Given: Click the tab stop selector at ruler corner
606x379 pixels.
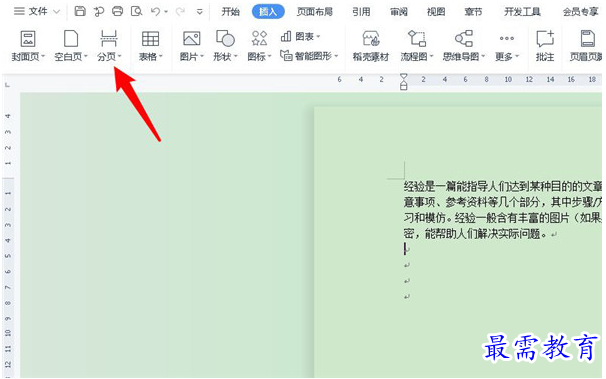Looking at the screenshot, I should point(7,84).
